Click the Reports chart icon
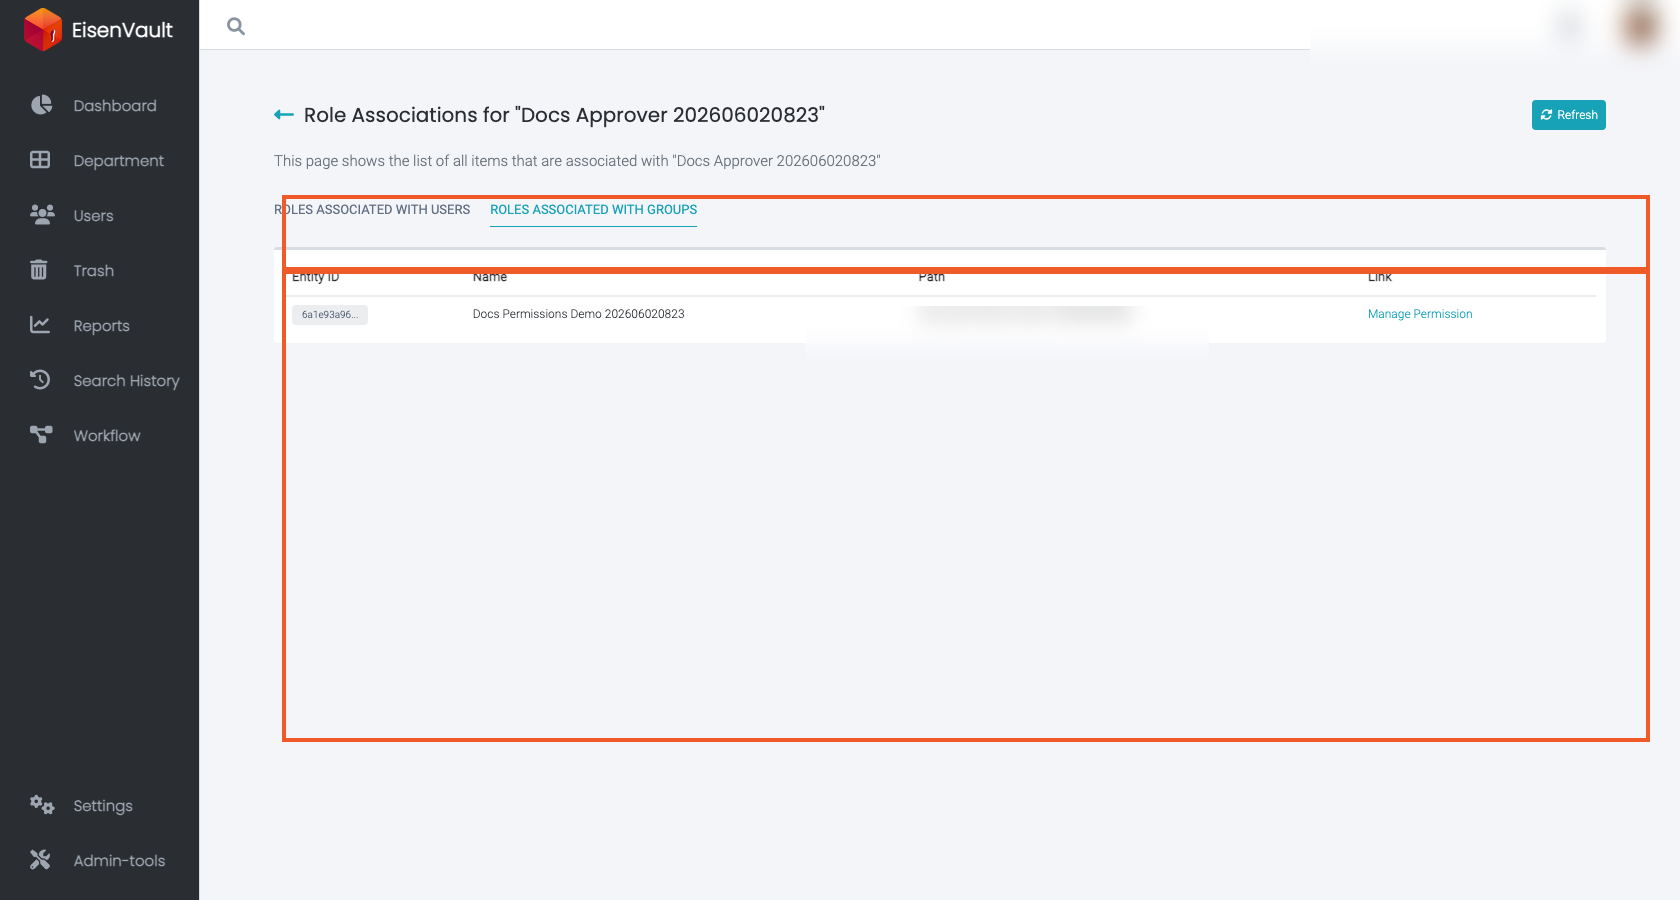This screenshot has height=900, width=1680. [40, 325]
